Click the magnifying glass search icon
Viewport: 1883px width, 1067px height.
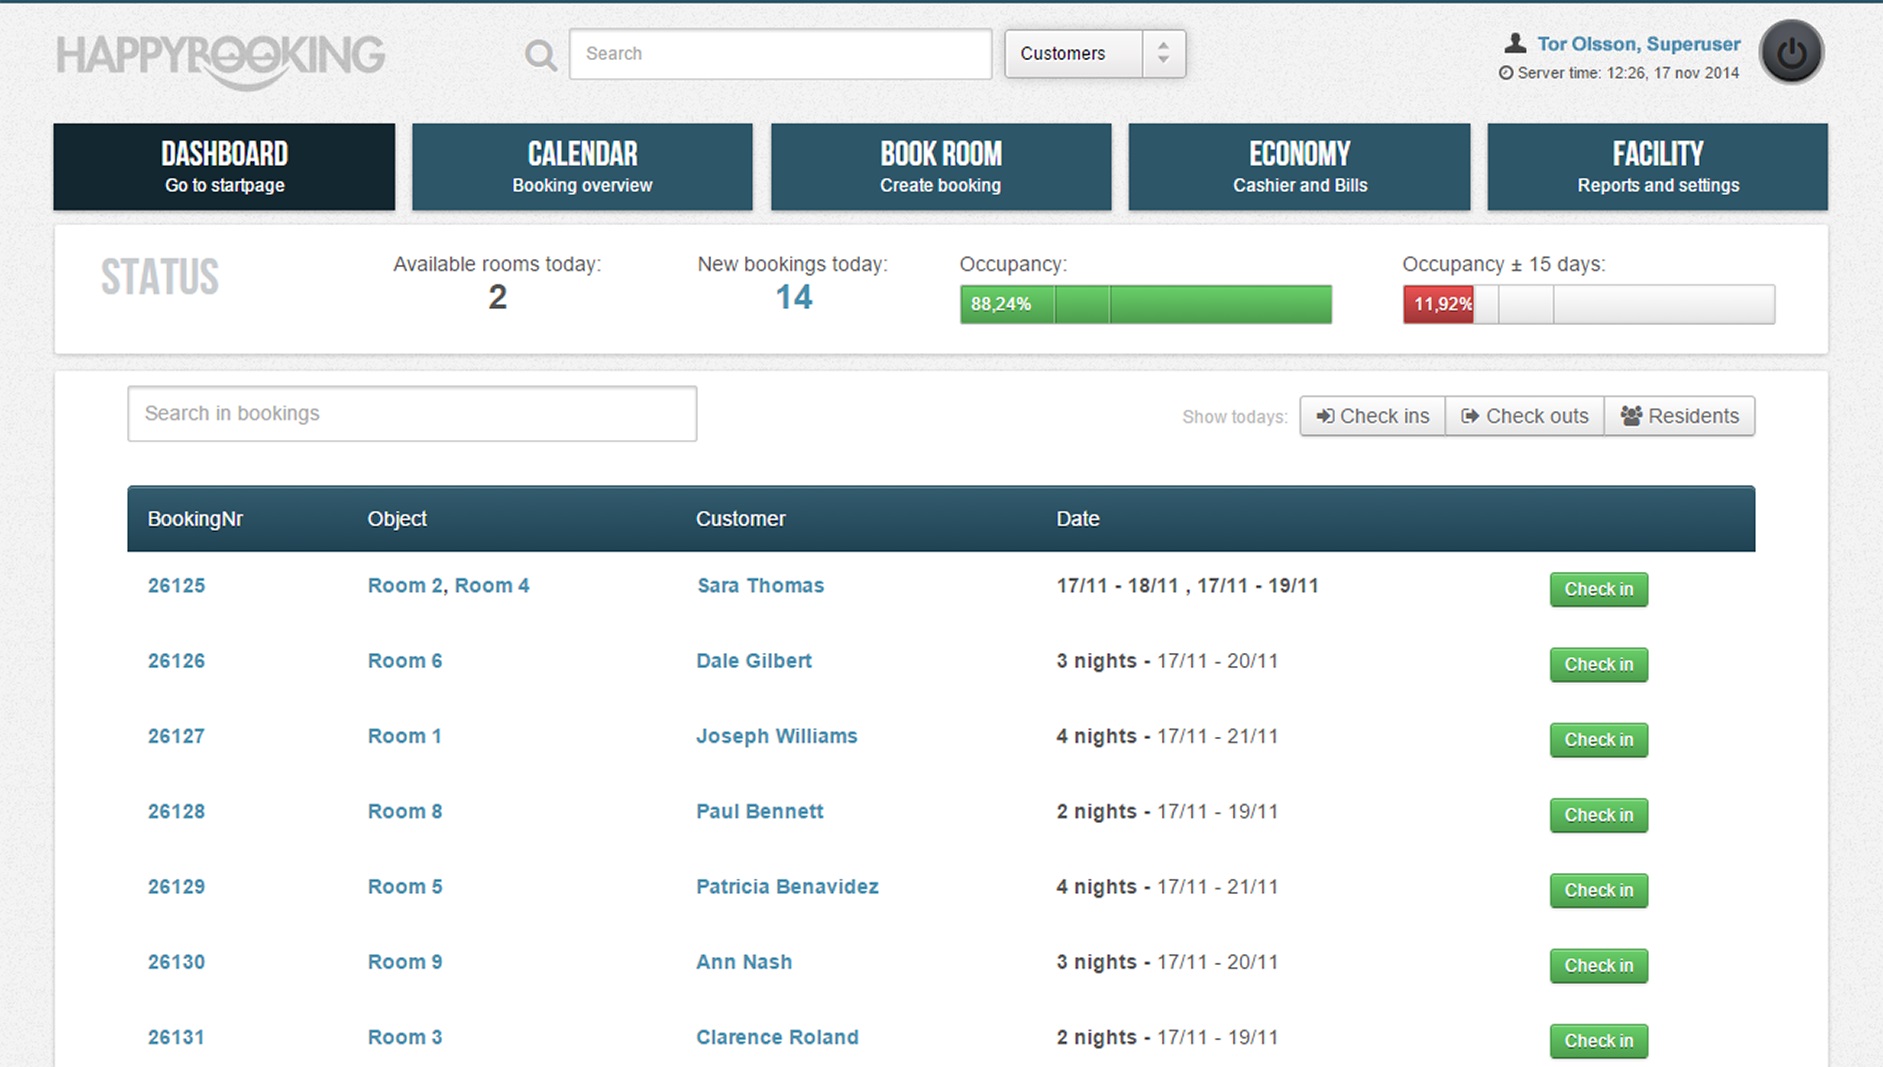point(541,55)
